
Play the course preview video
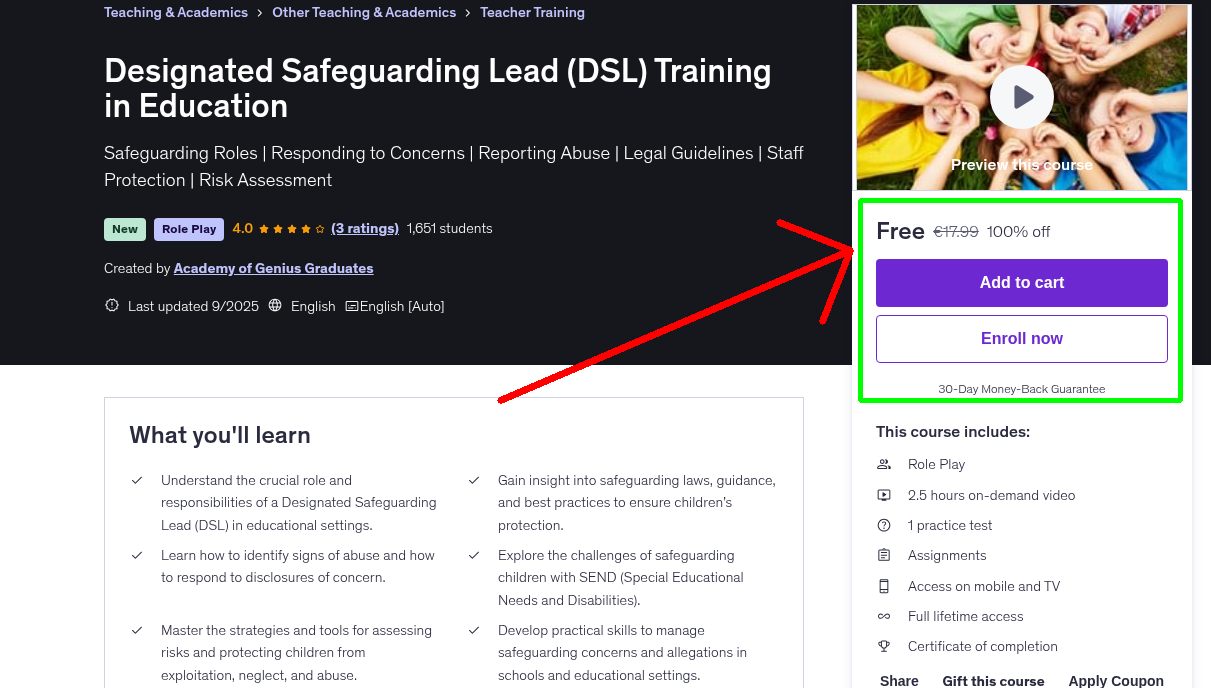(x=1021, y=96)
